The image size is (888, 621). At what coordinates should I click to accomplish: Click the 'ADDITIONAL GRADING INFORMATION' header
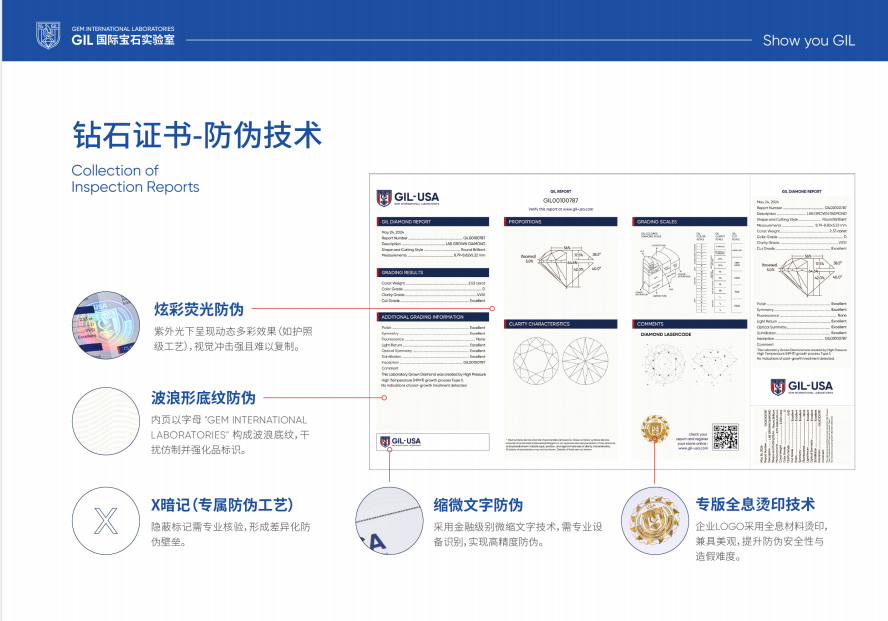[x=433, y=317]
